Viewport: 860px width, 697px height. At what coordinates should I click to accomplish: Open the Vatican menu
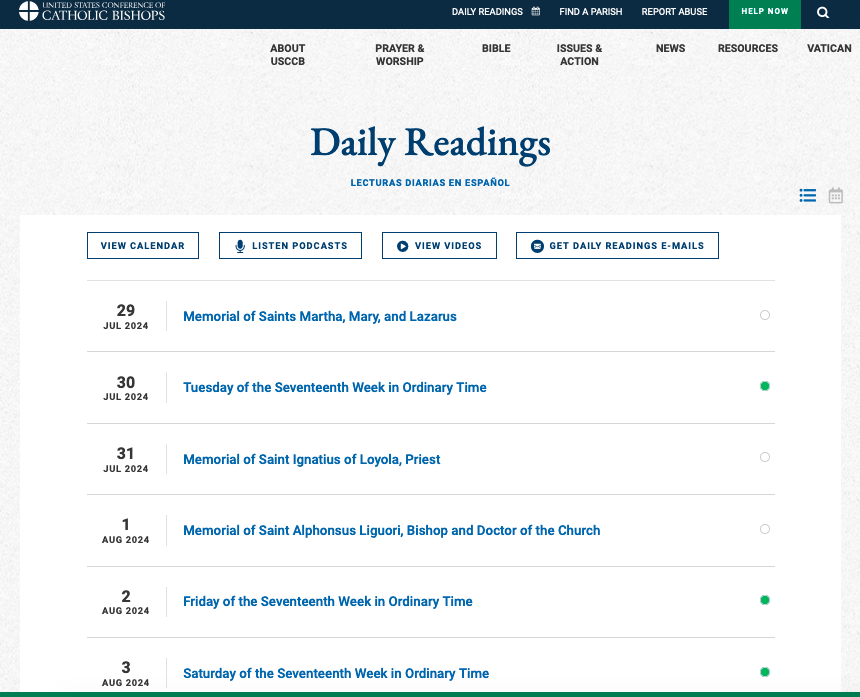829,48
